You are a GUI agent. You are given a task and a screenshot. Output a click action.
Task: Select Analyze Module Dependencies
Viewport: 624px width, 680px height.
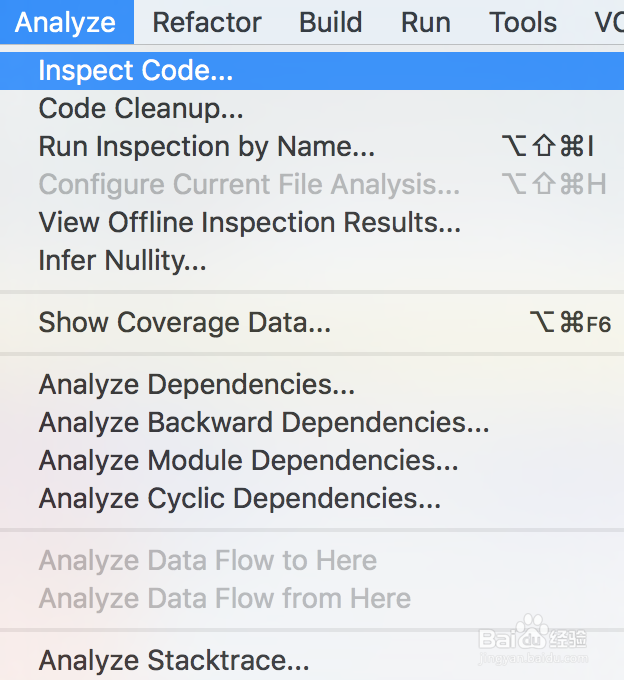tap(249, 461)
